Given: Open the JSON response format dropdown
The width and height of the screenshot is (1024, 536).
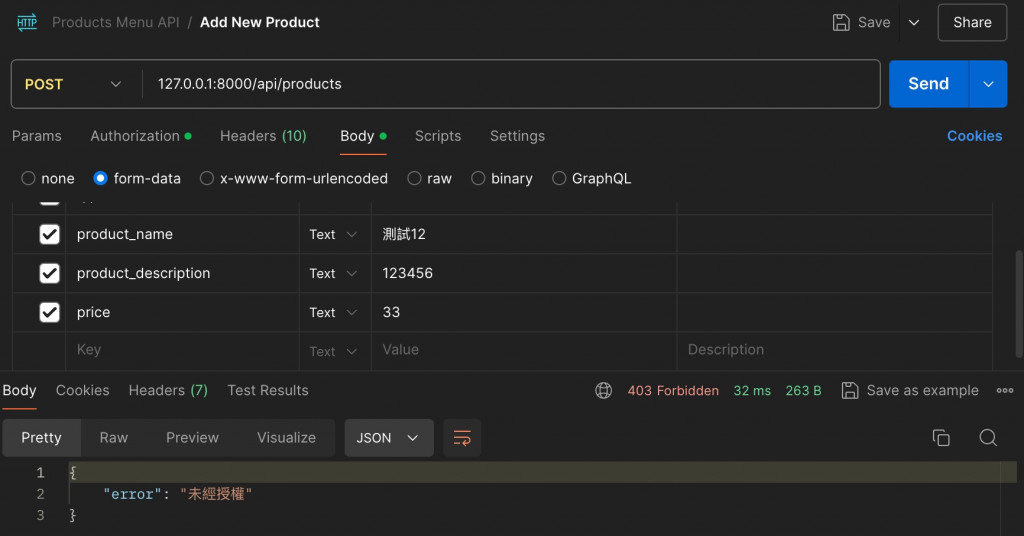Looking at the screenshot, I should click(389, 437).
